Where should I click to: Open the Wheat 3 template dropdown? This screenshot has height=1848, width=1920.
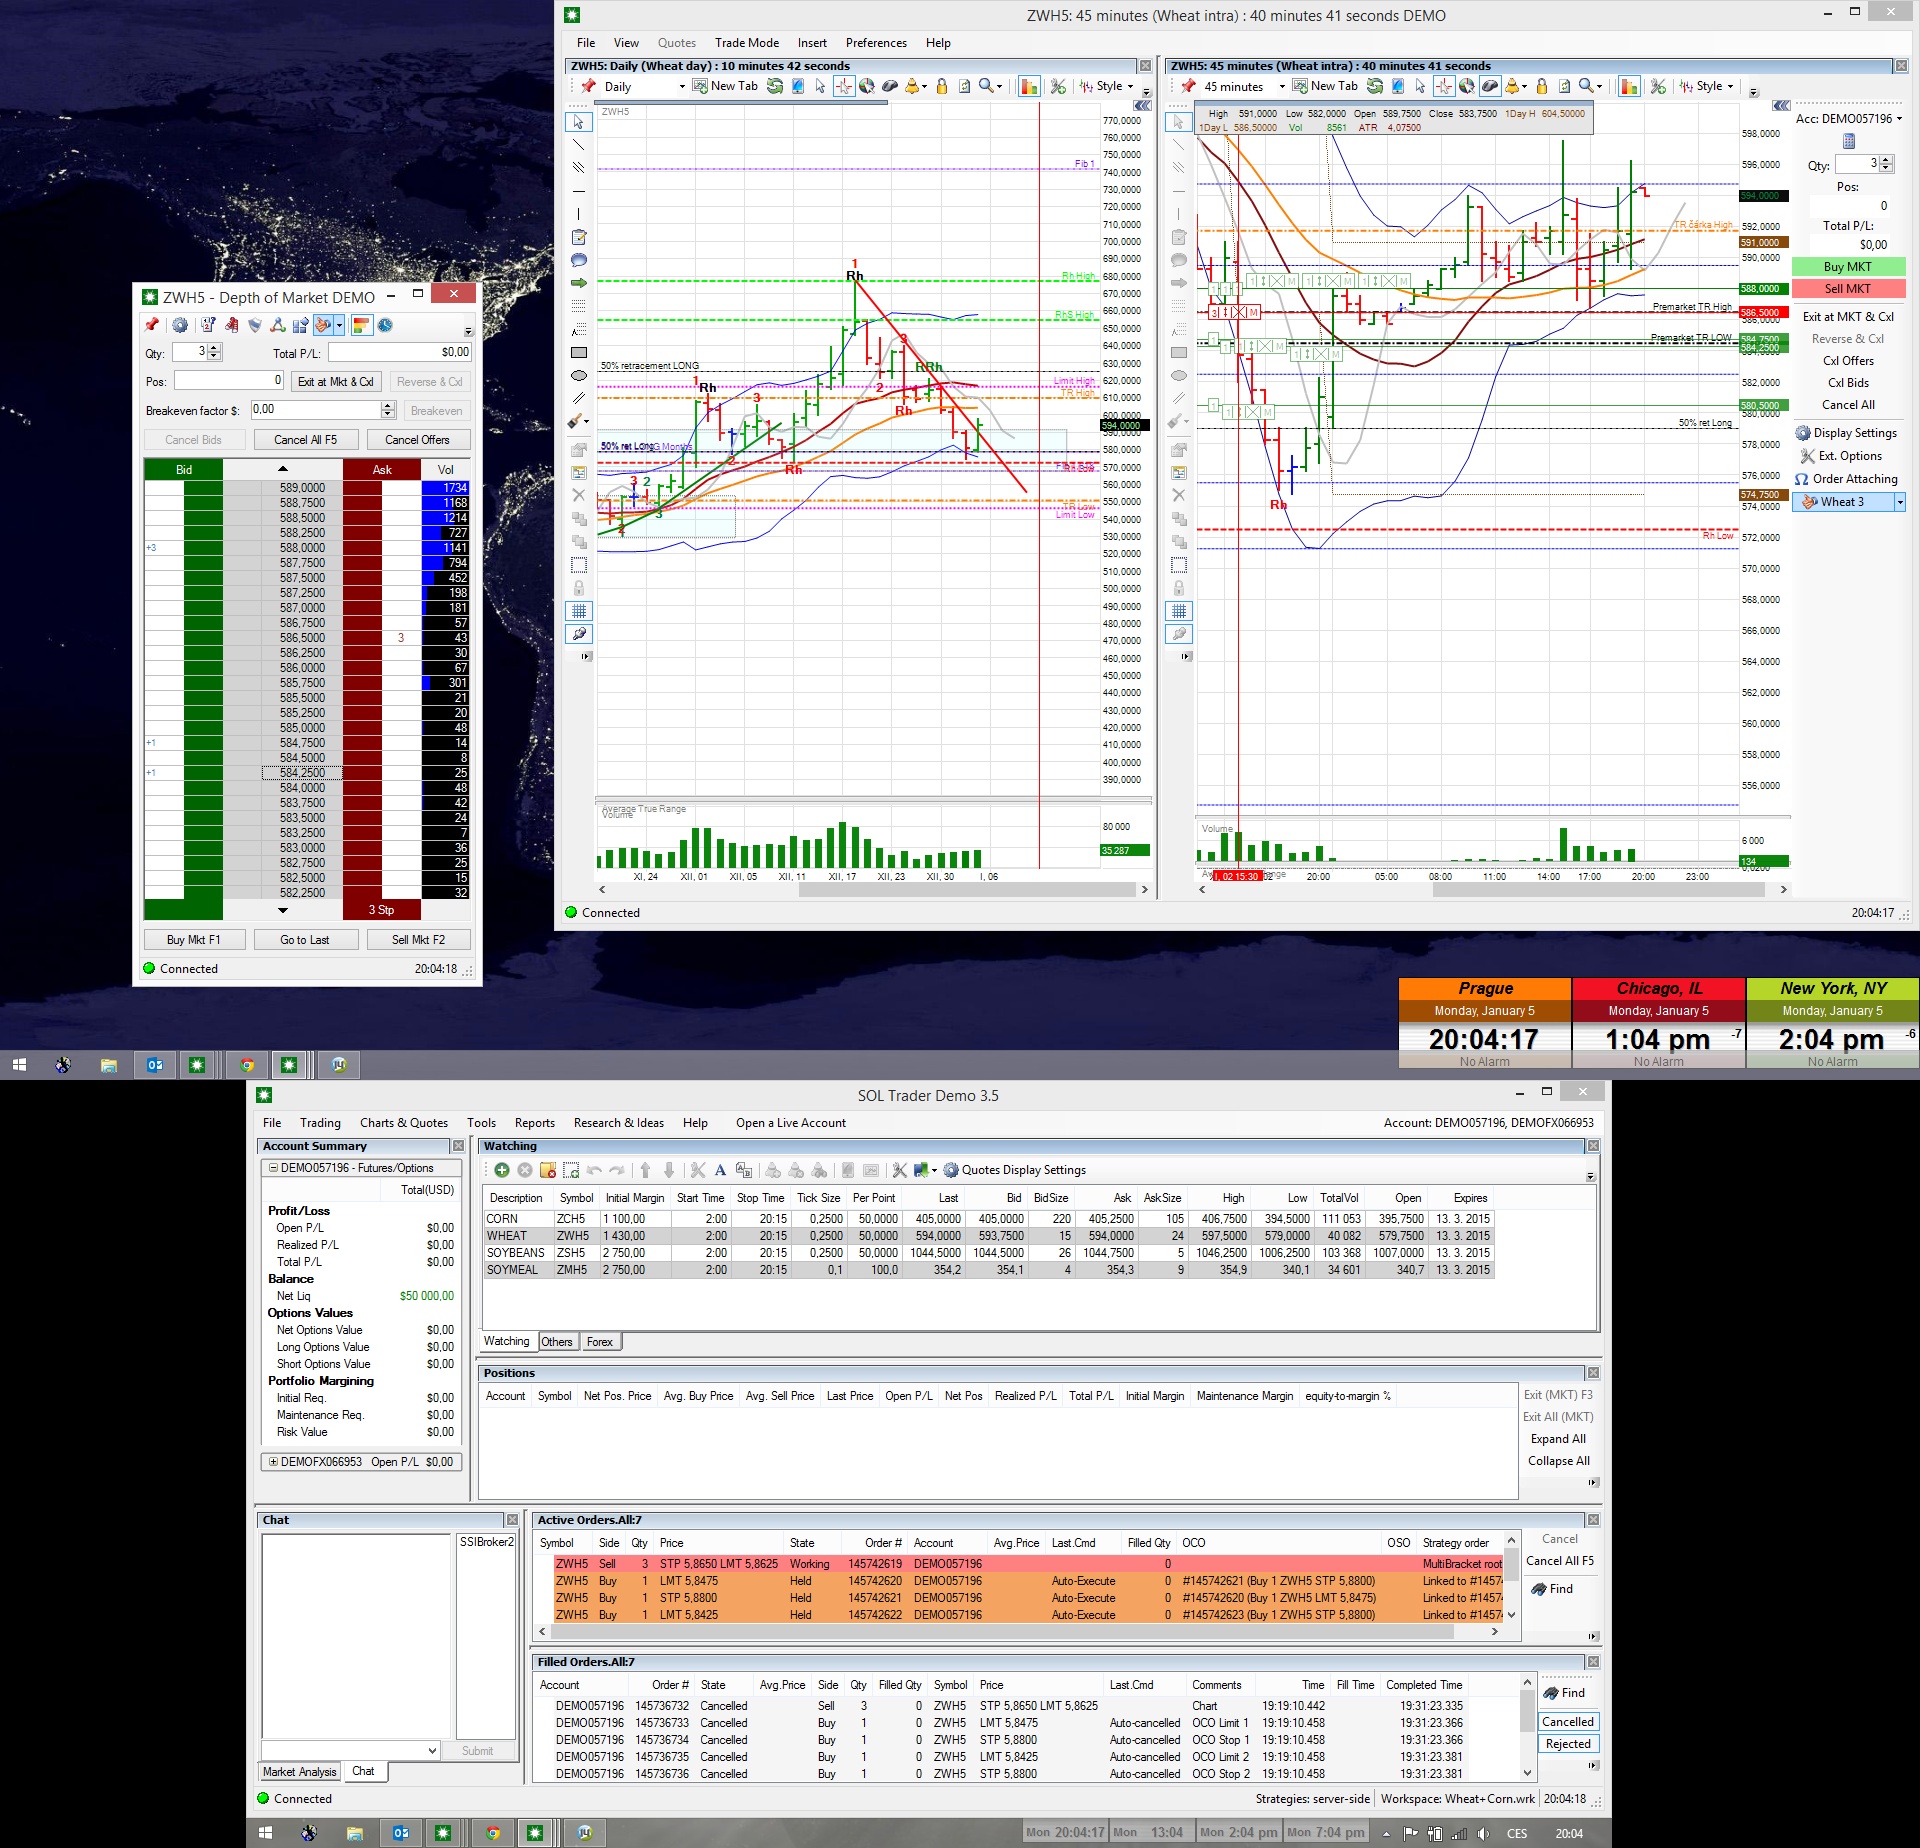tap(1899, 502)
